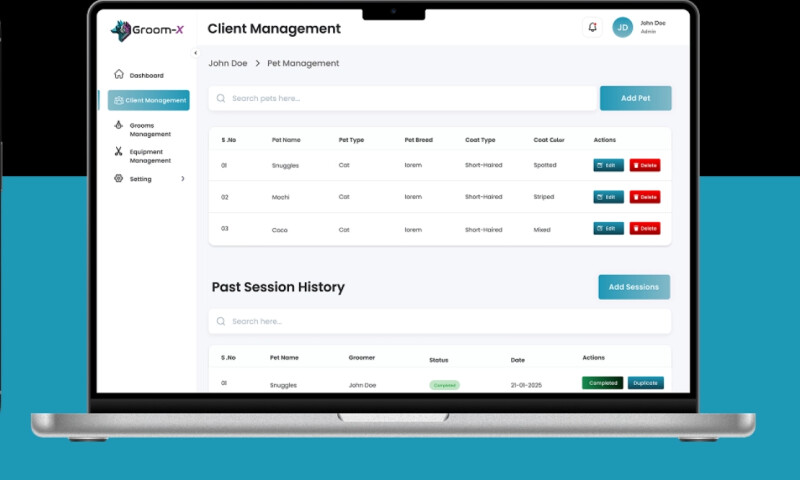Delete the Mochi pet row
Image resolution: width=800 pixels, height=480 pixels.
click(x=645, y=197)
